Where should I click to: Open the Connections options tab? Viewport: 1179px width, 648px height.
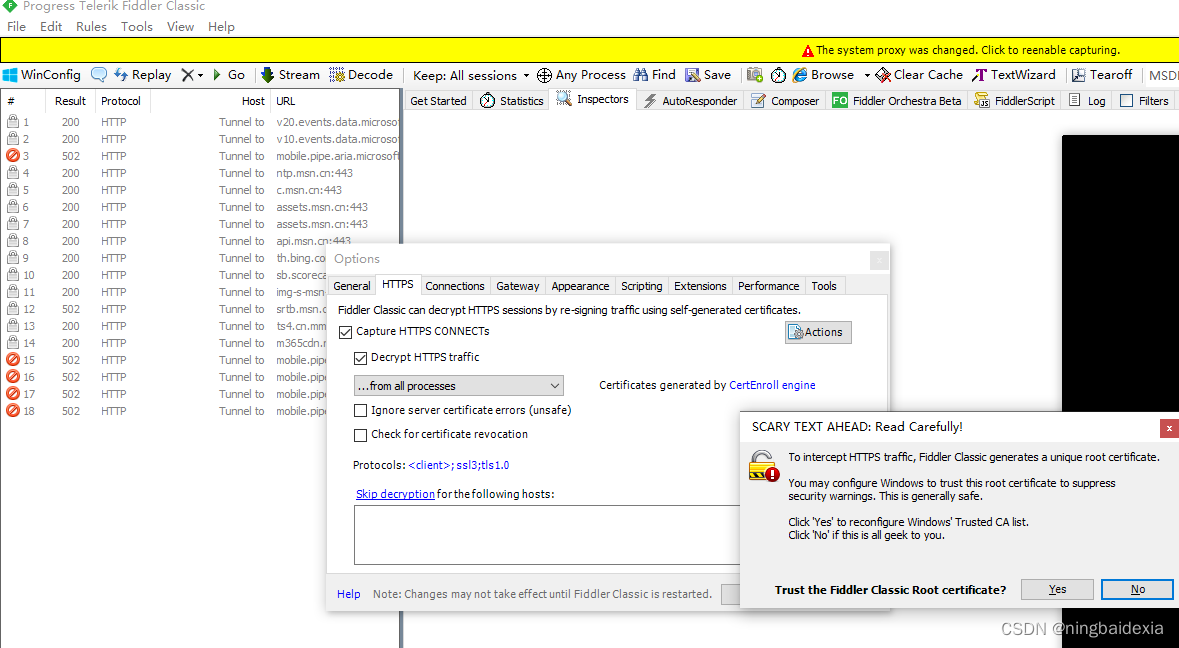455,286
